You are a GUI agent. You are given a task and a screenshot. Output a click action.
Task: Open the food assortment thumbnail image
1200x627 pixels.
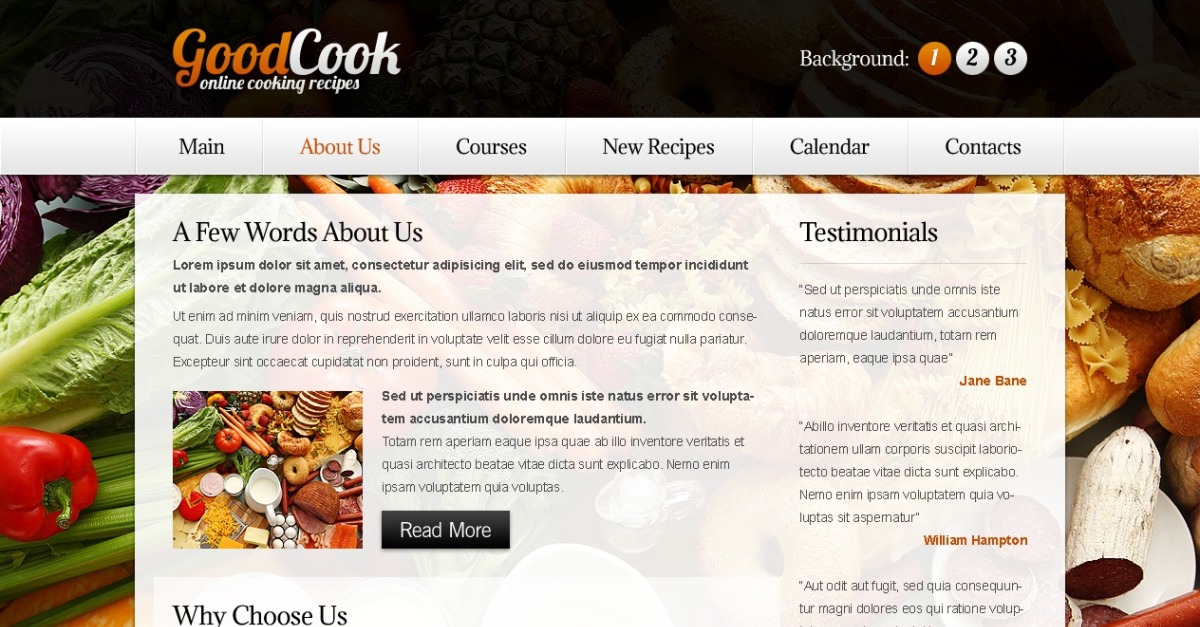click(x=267, y=469)
